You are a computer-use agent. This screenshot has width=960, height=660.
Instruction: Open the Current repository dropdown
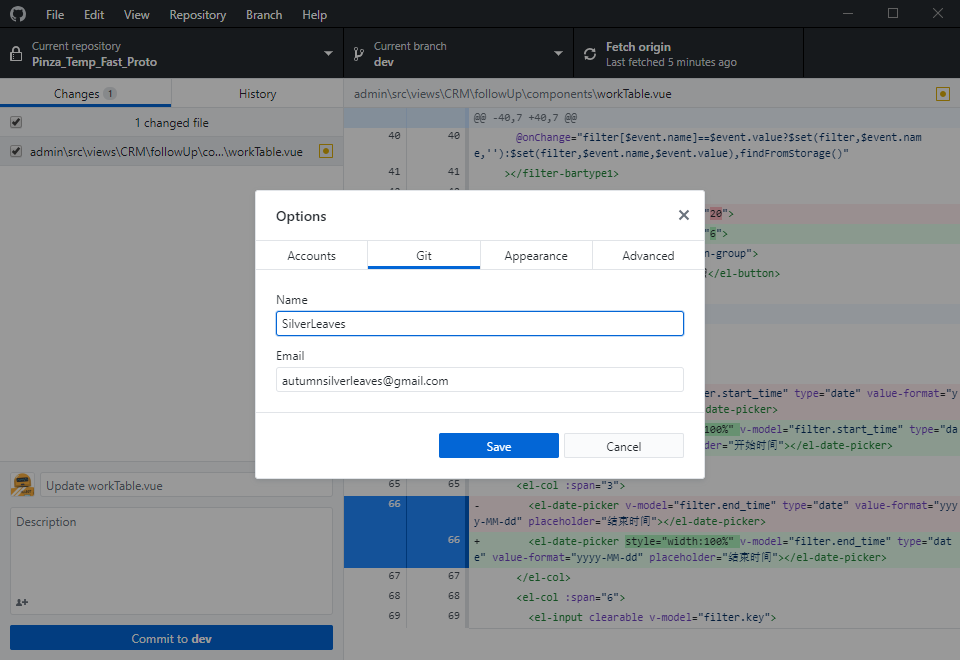coord(326,53)
